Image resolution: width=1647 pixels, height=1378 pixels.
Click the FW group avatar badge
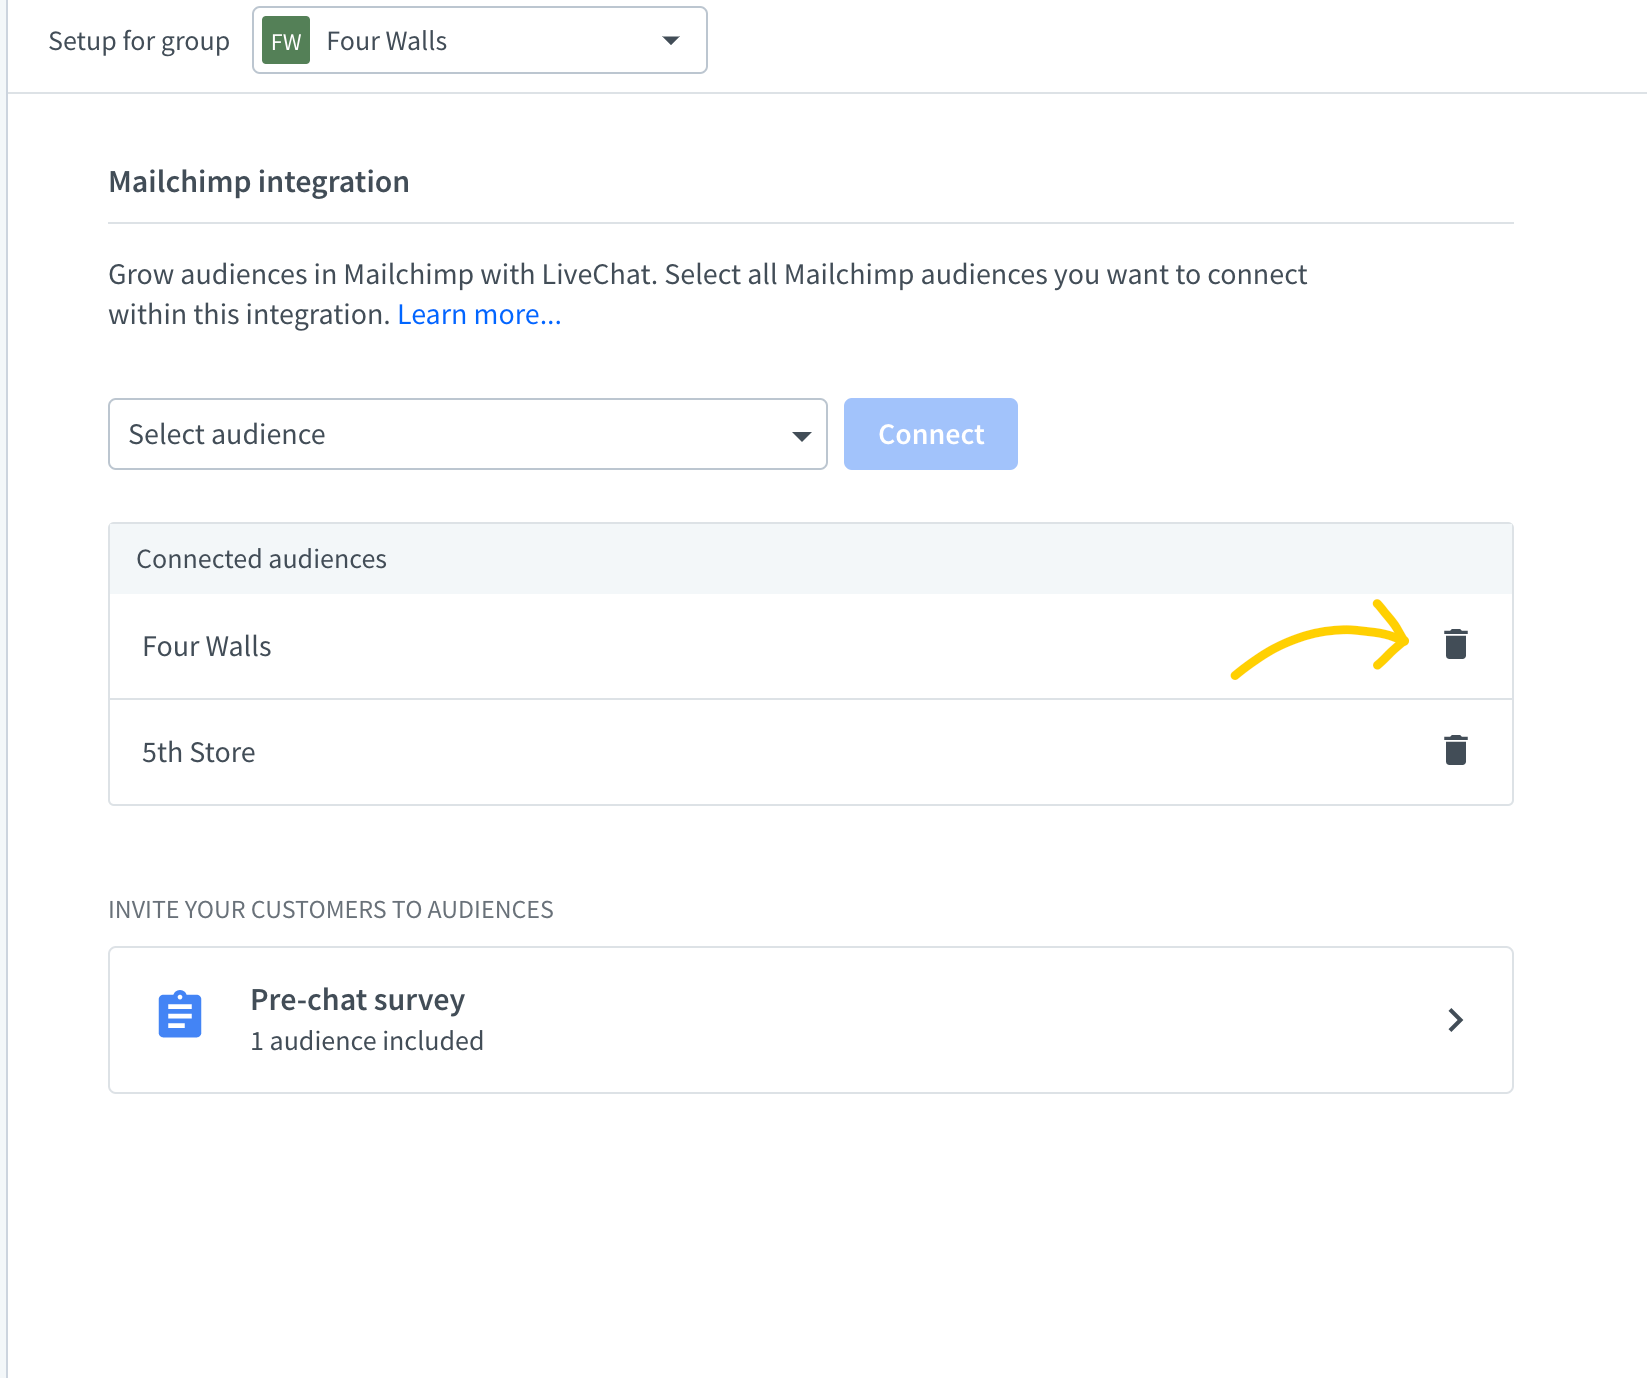click(286, 40)
